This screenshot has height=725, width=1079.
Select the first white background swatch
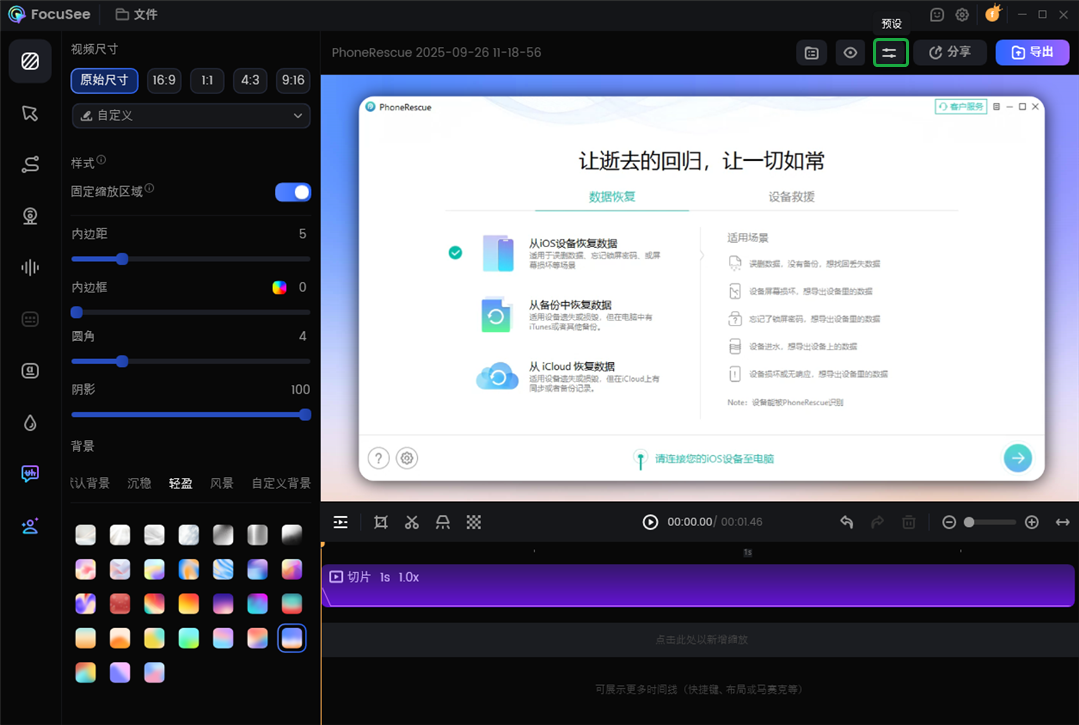(x=85, y=534)
